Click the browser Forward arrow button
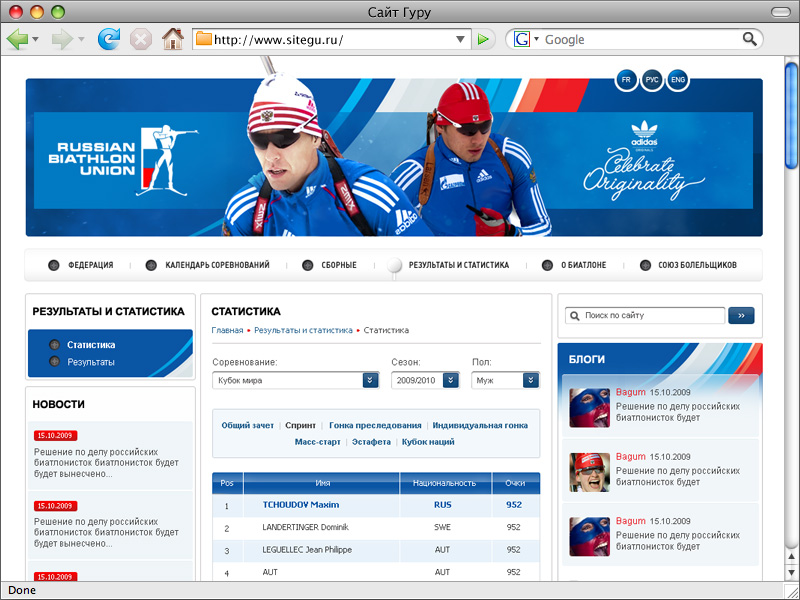Screen dimensions: 800x600 pos(62,39)
